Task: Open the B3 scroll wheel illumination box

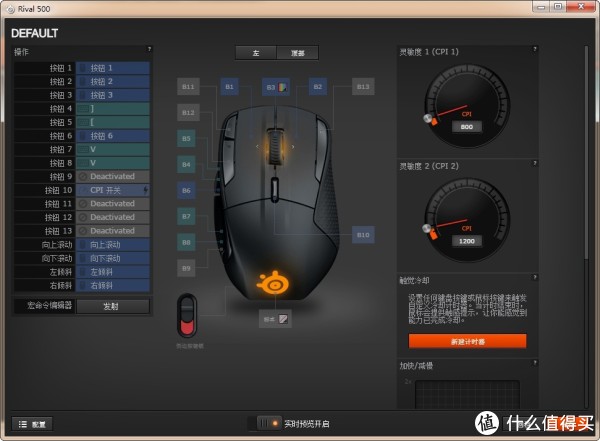Action: pyautogui.click(x=276, y=87)
